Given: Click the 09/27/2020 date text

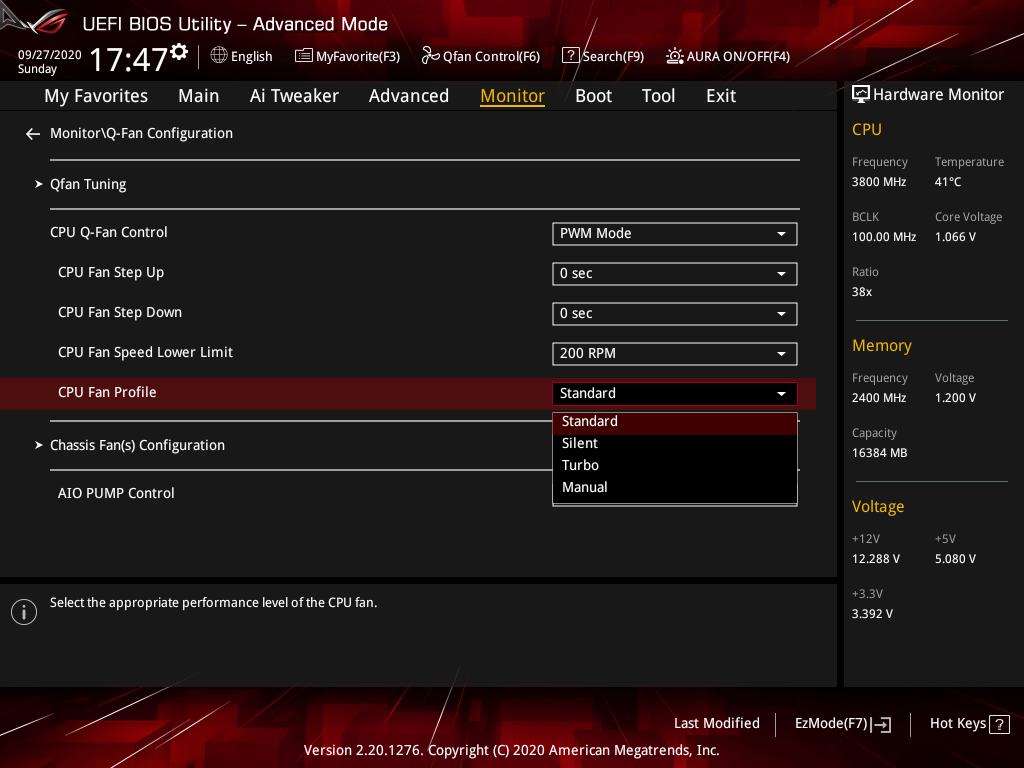Looking at the screenshot, I should point(50,55).
